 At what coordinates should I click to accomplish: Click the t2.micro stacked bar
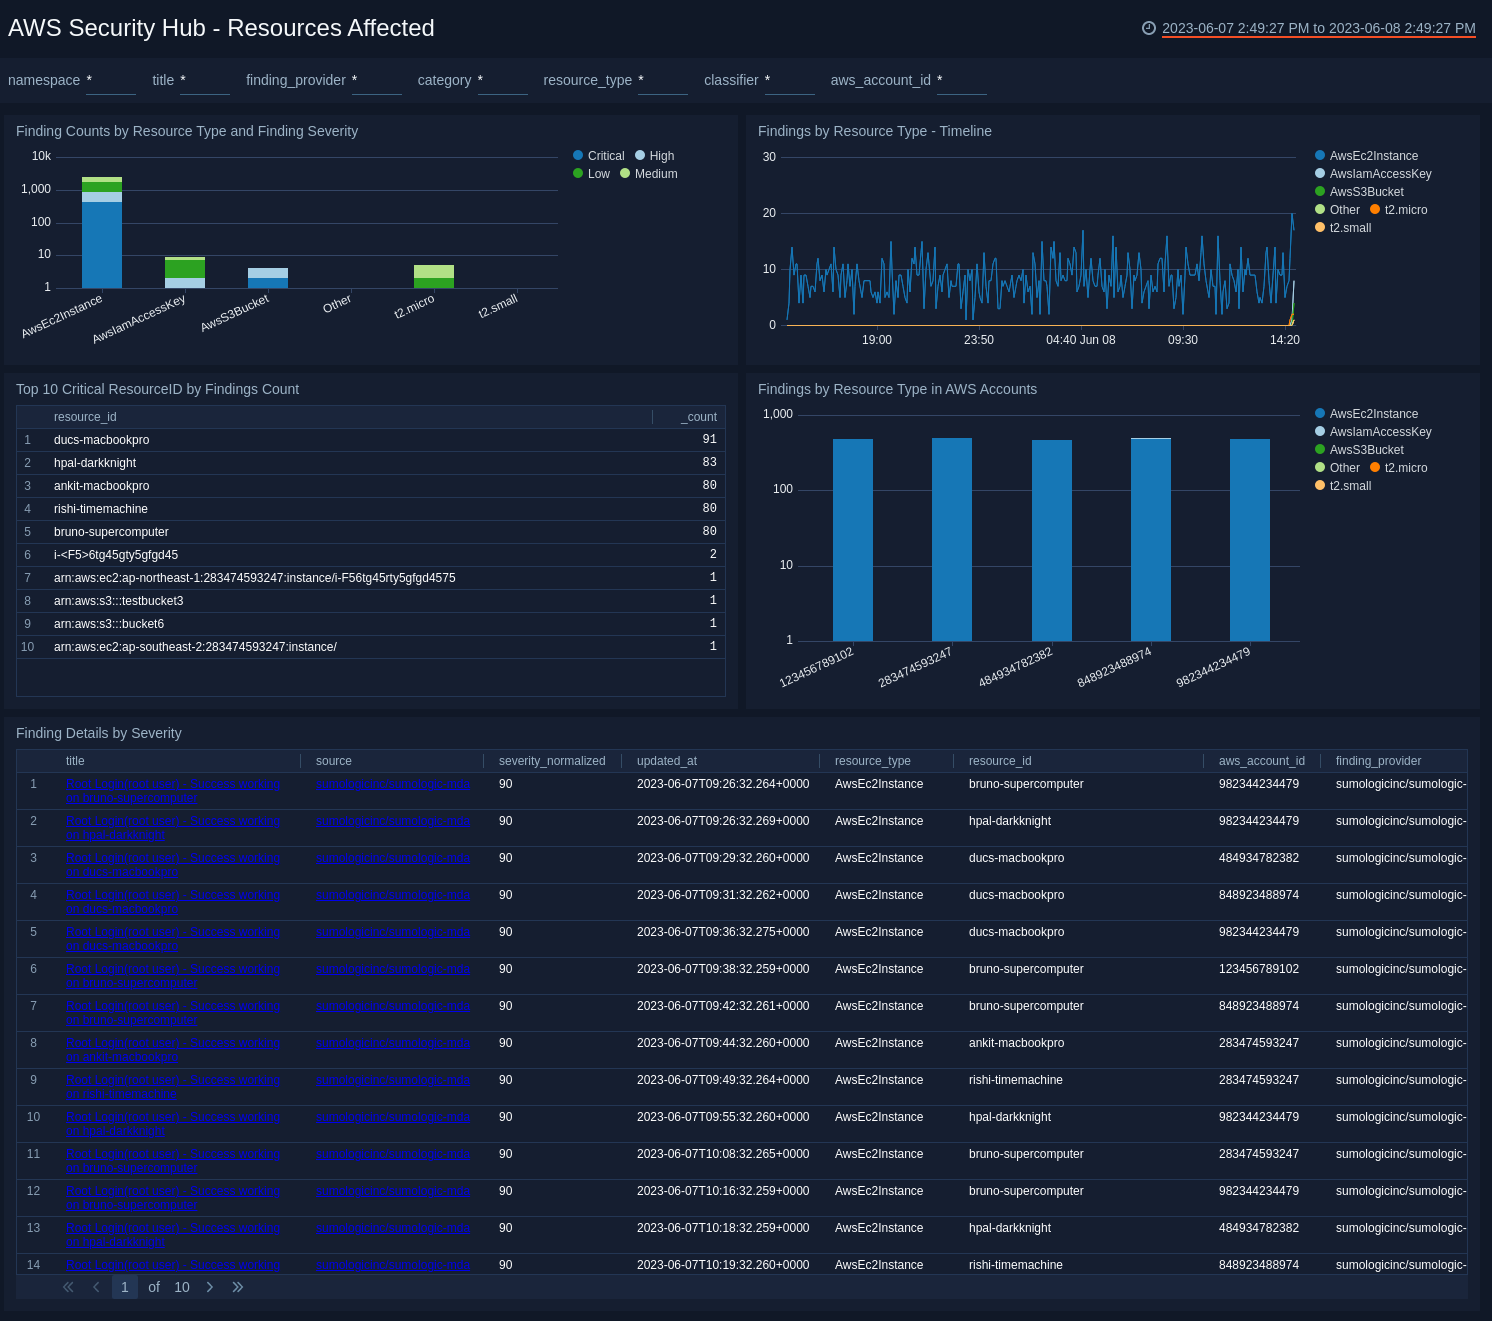pyautogui.click(x=434, y=277)
